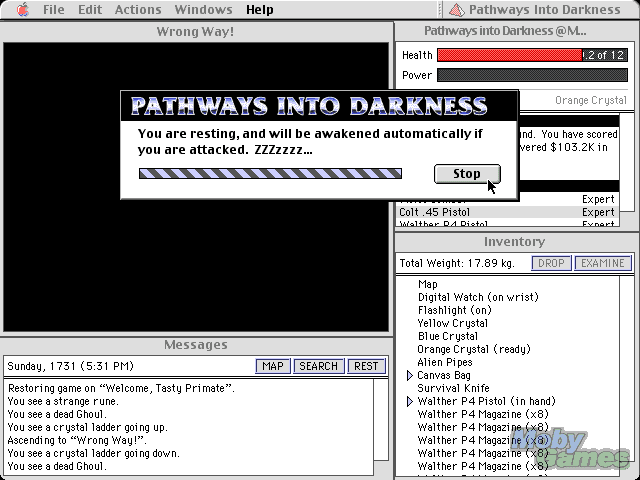The height and width of the screenshot is (480, 640).
Task: Click the 'Ascending to Wrong Way!' message
Action: pos(77,440)
